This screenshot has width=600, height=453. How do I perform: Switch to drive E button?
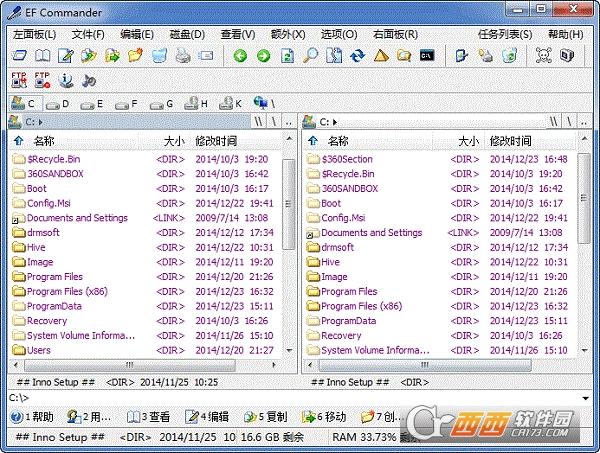click(92, 104)
